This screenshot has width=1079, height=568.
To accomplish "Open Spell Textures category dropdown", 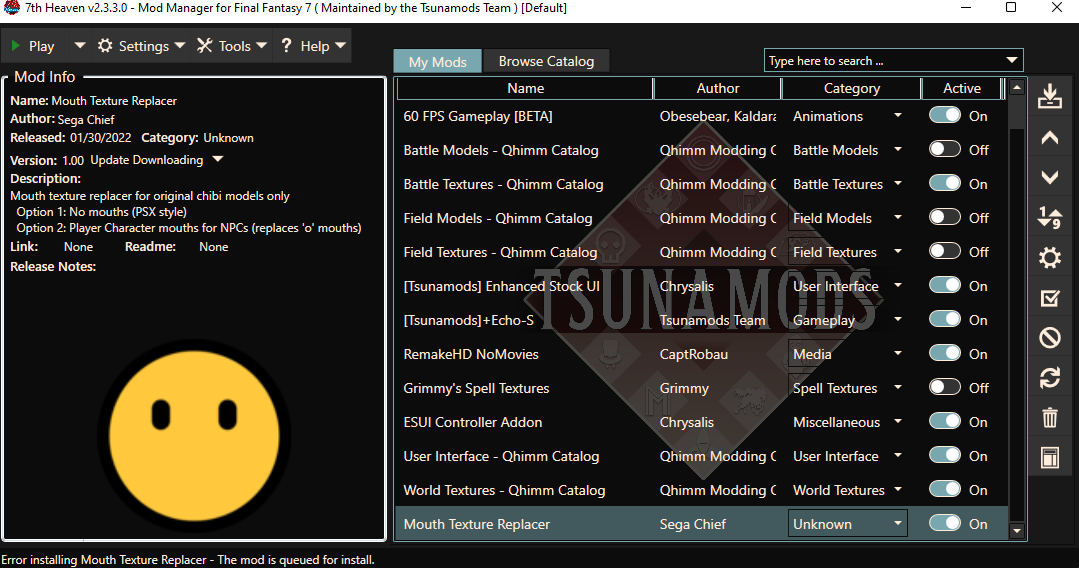I will click(897, 388).
